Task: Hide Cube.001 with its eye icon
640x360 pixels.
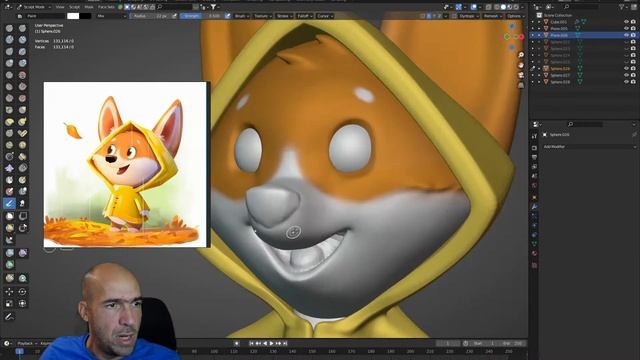Action: [x=626, y=22]
